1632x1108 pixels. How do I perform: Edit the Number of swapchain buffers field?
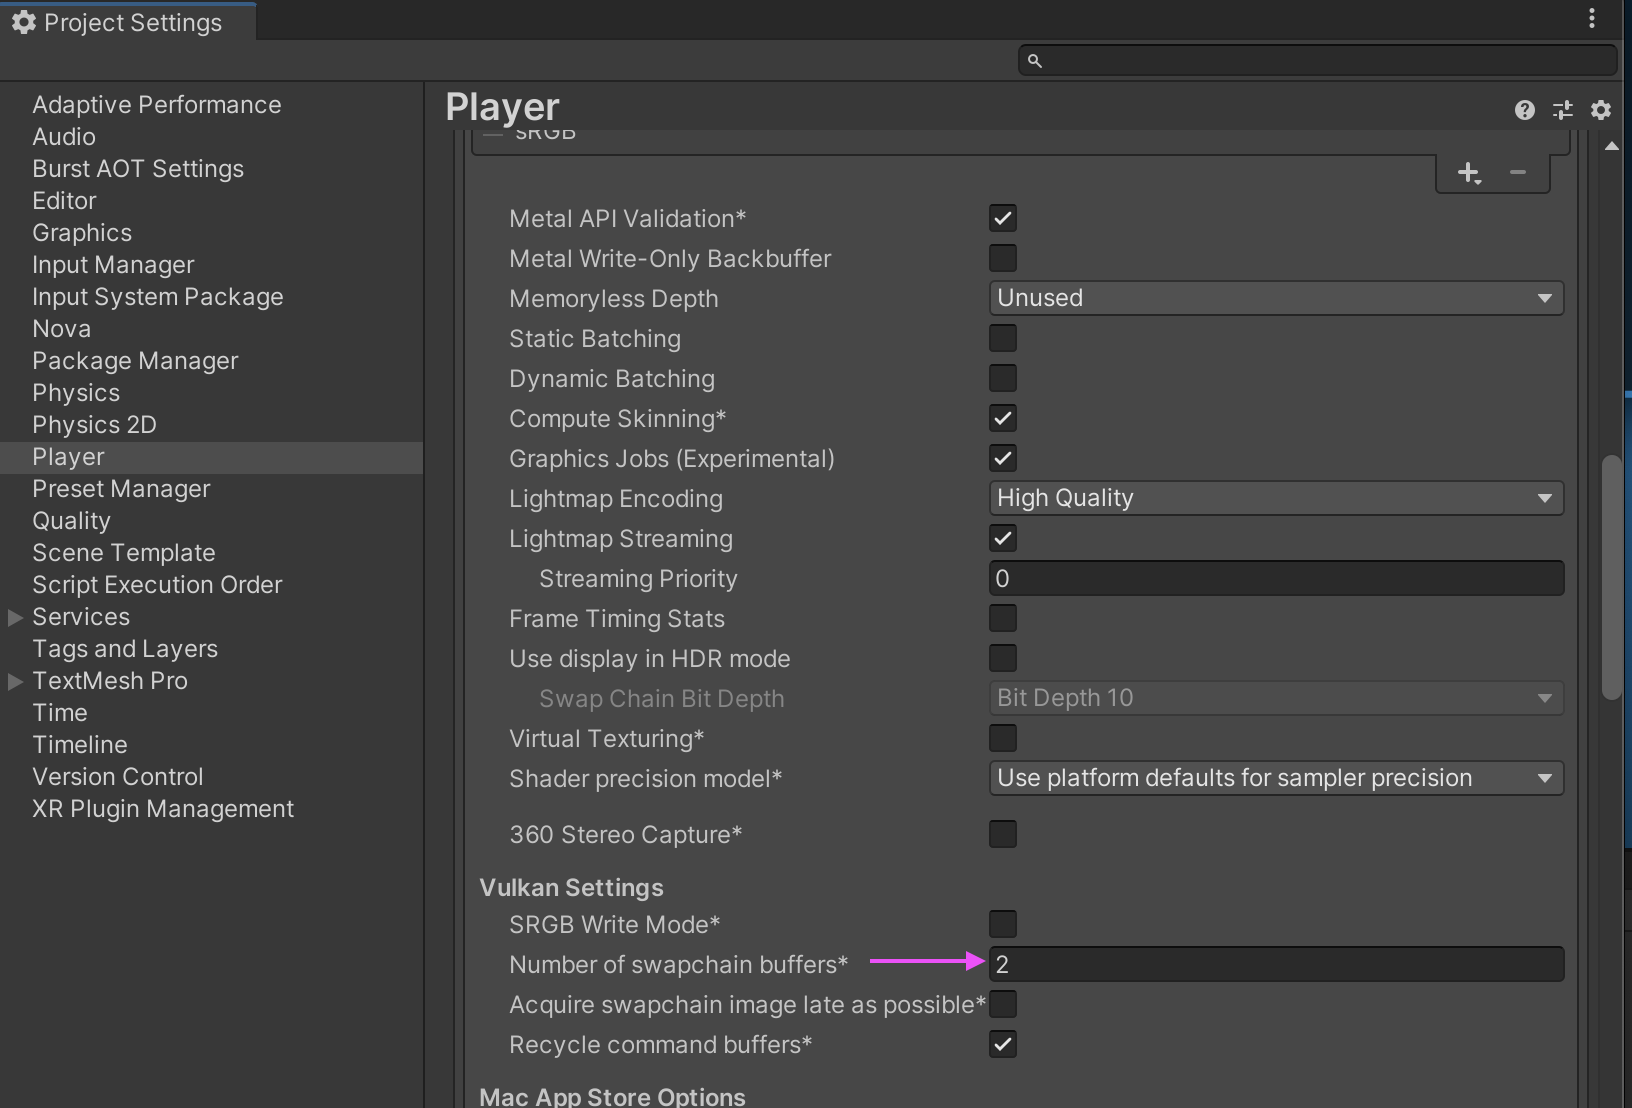1275,963
